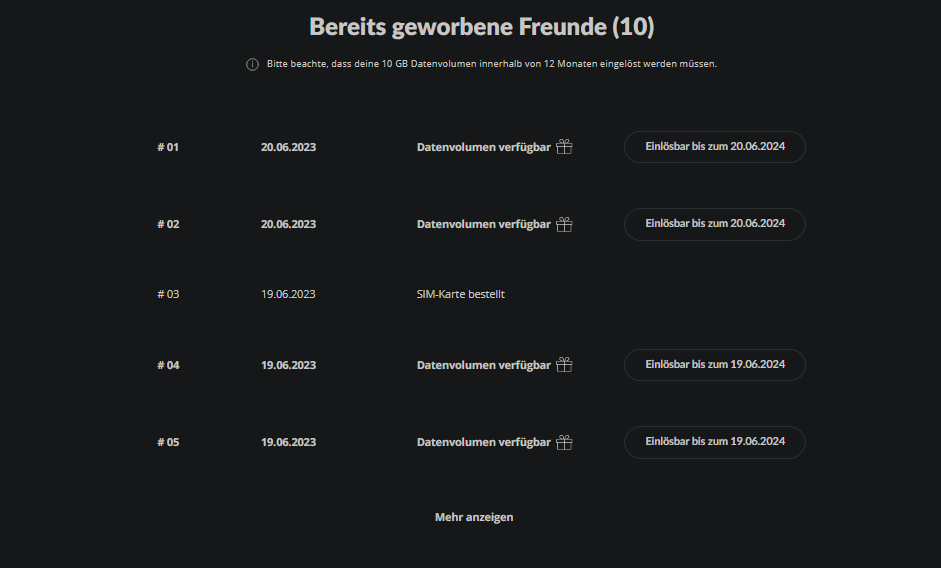The width and height of the screenshot is (941, 568).
Task: Click the # 01 entry number
Action: [168, 147]
